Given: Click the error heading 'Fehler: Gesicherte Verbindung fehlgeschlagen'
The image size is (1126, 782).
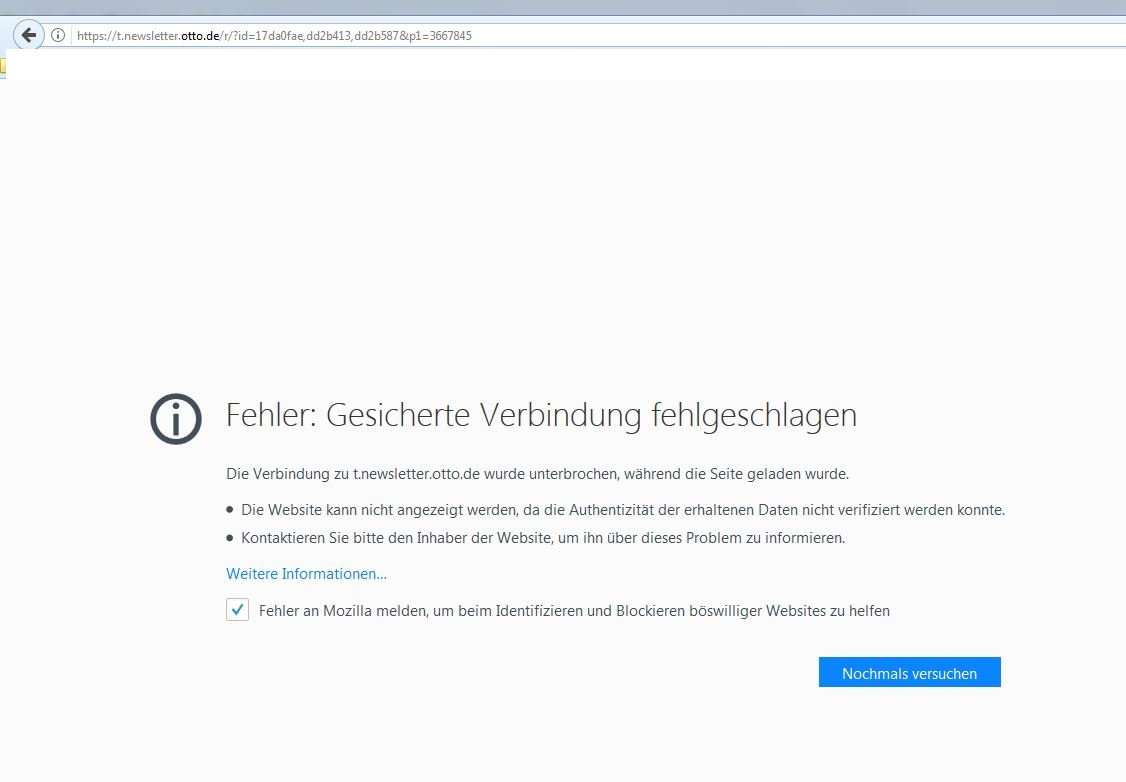Looking at the screenshot, I should pos(541,415).
